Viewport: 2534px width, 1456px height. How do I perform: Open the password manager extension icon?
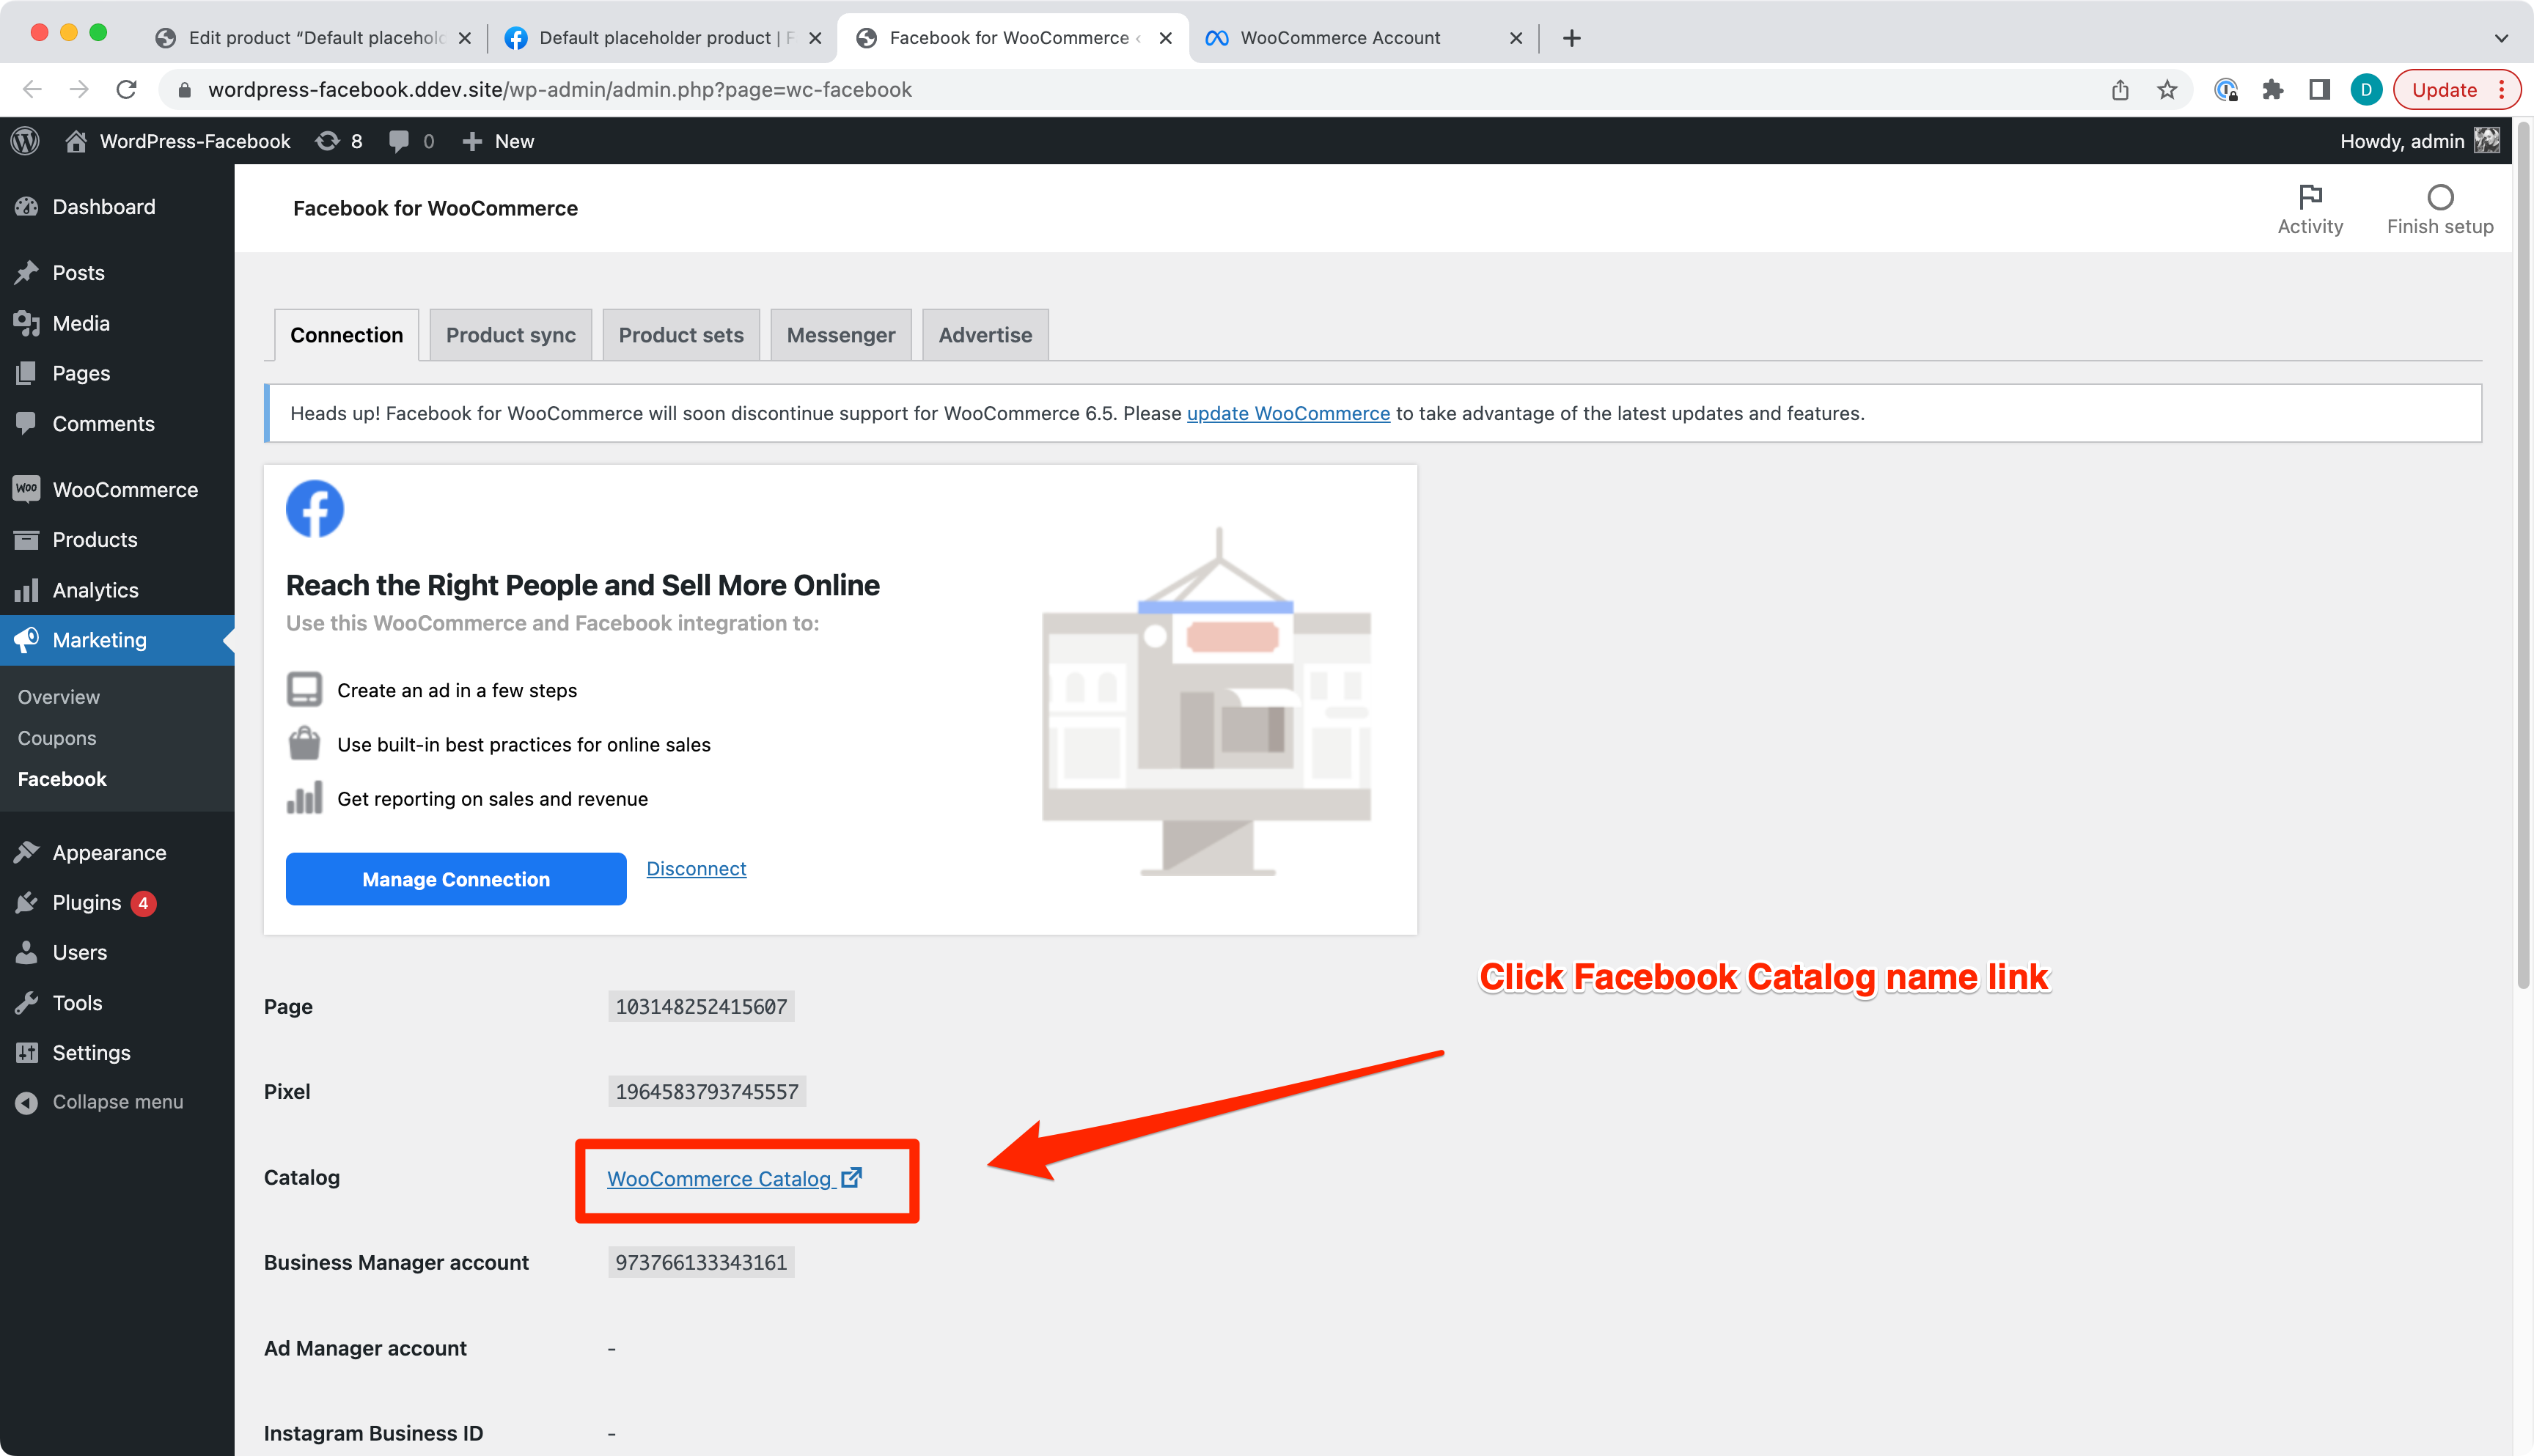click(x=2225, y=90)
